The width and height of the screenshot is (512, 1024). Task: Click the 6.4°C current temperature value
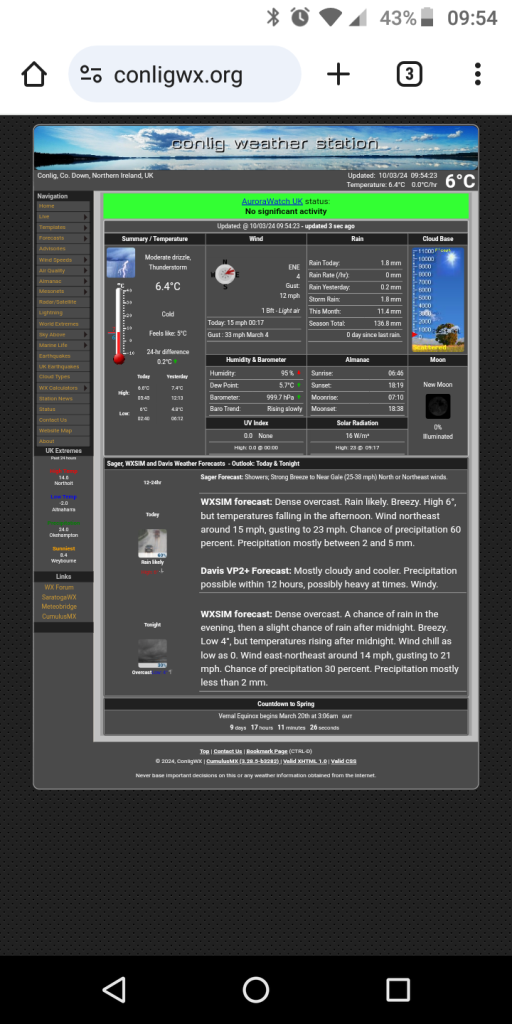pyautogui.click(x=168, y=287)
